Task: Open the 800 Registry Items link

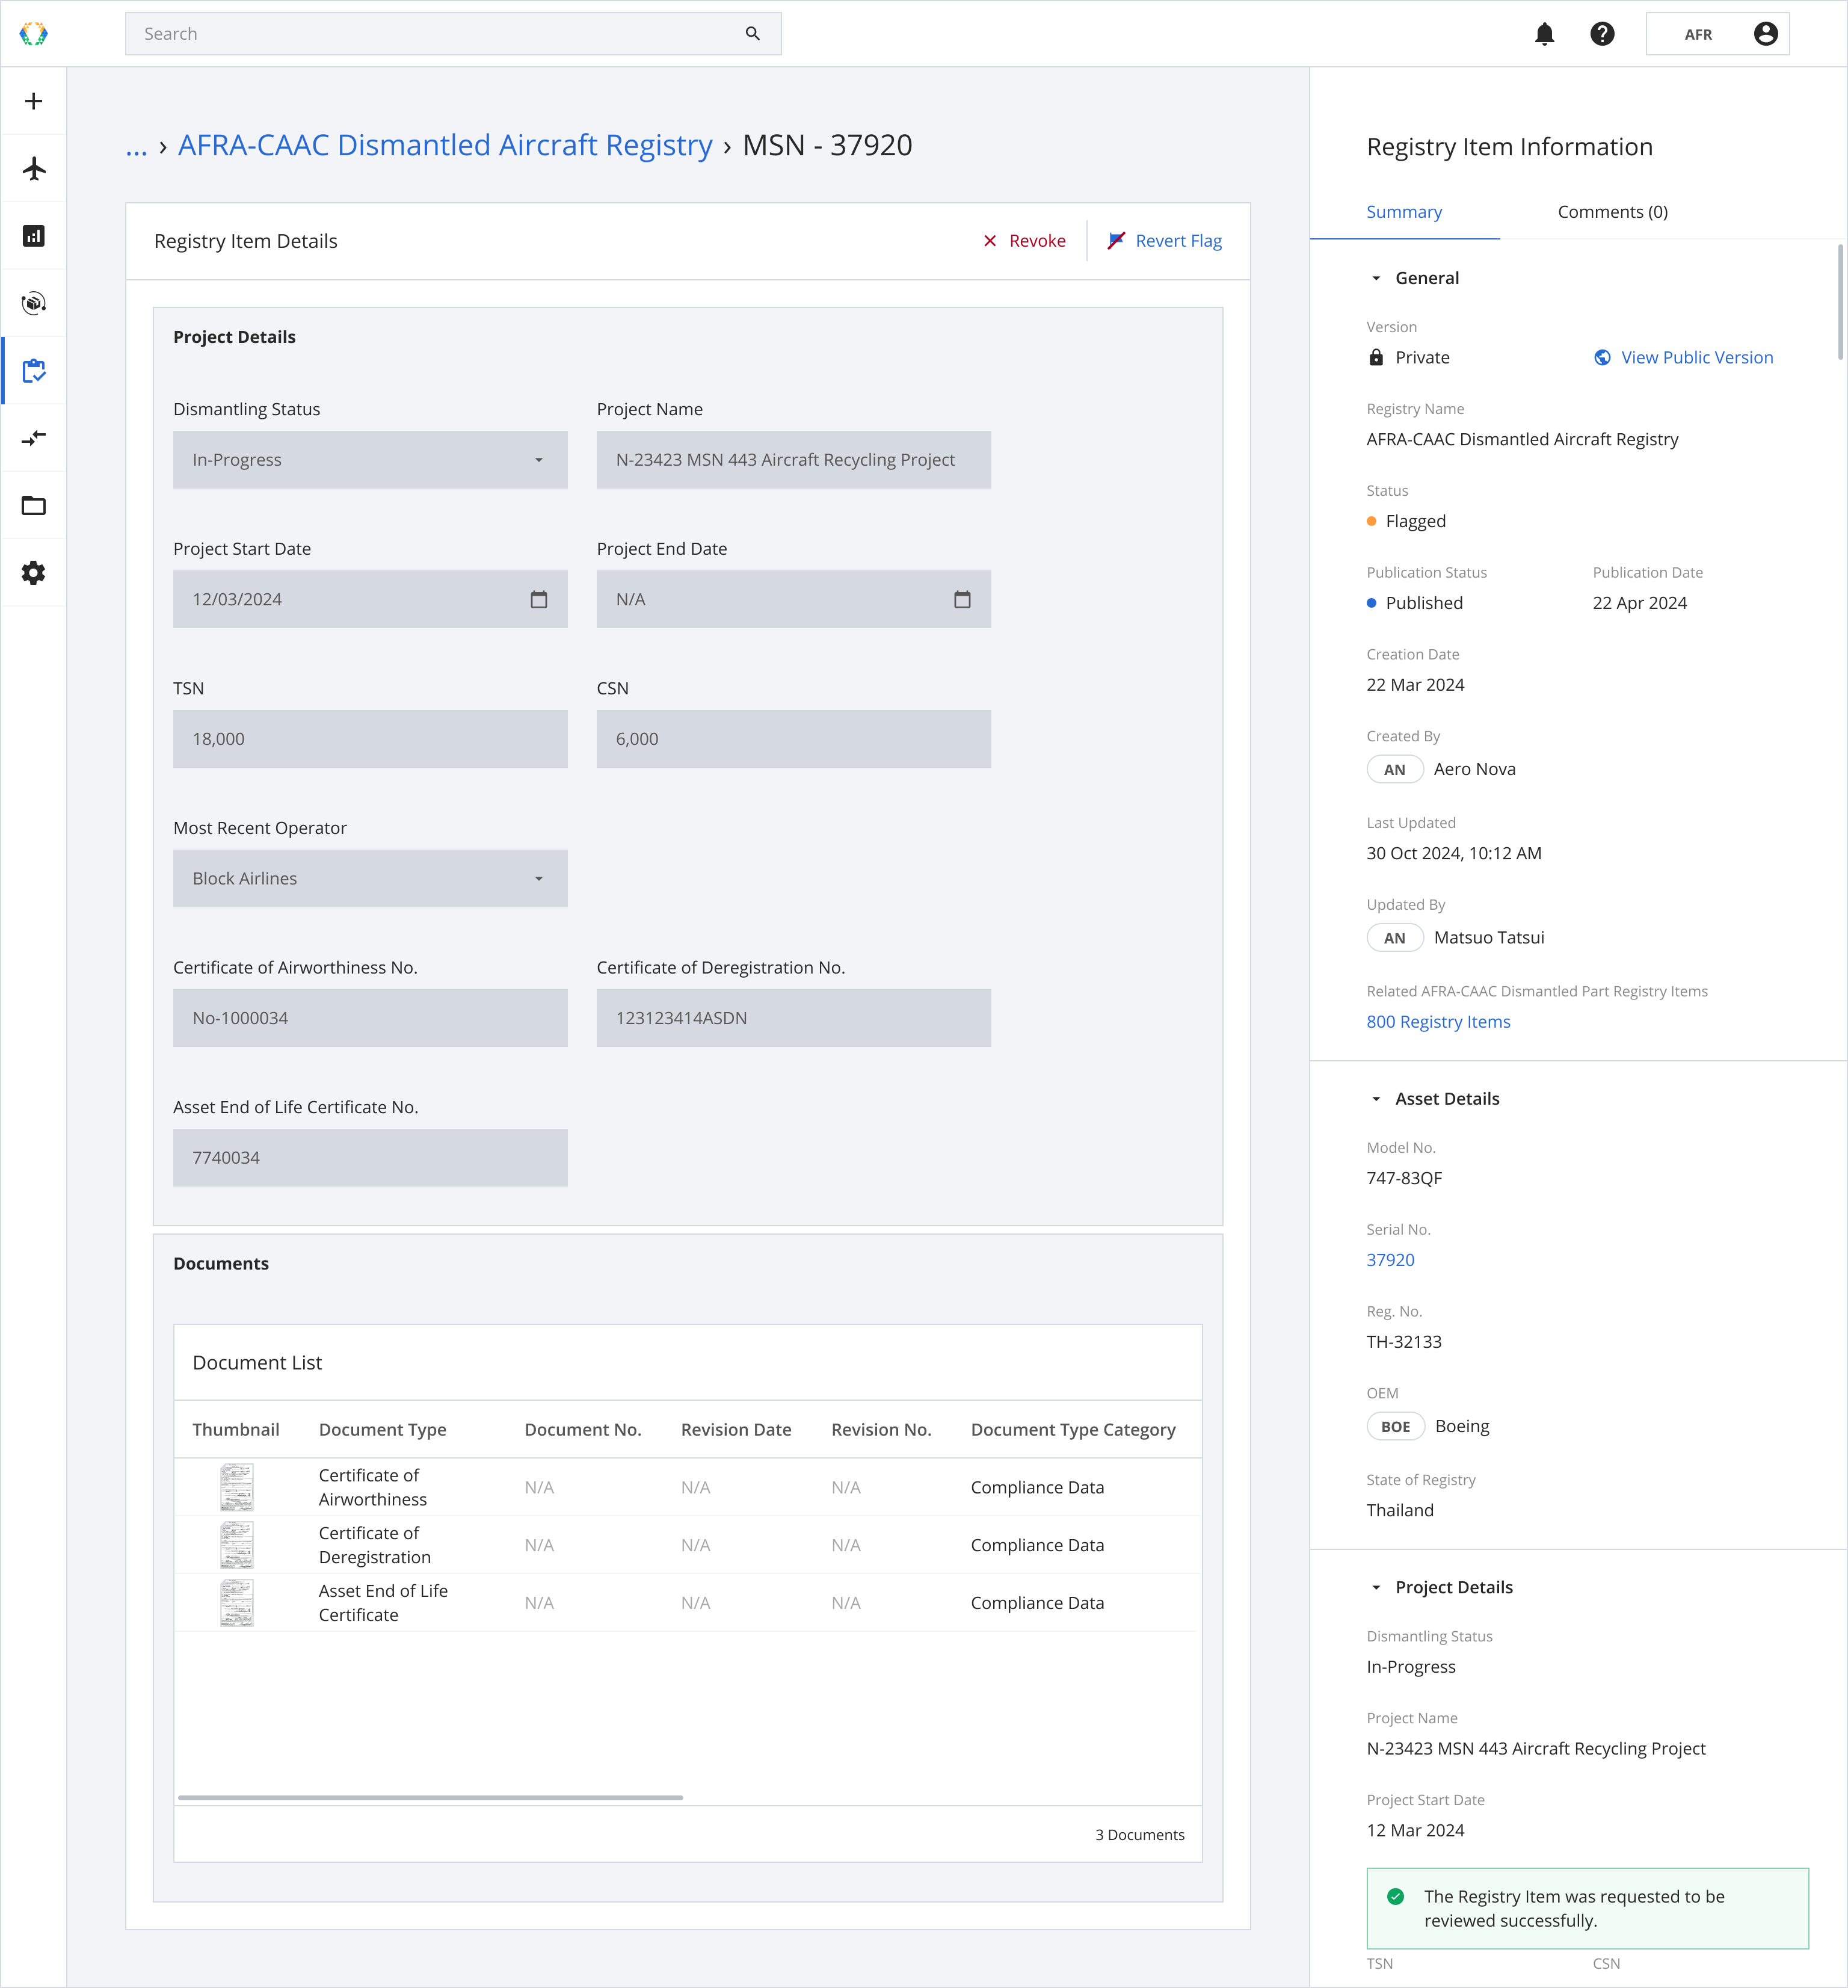Action: [1438, 1022]
